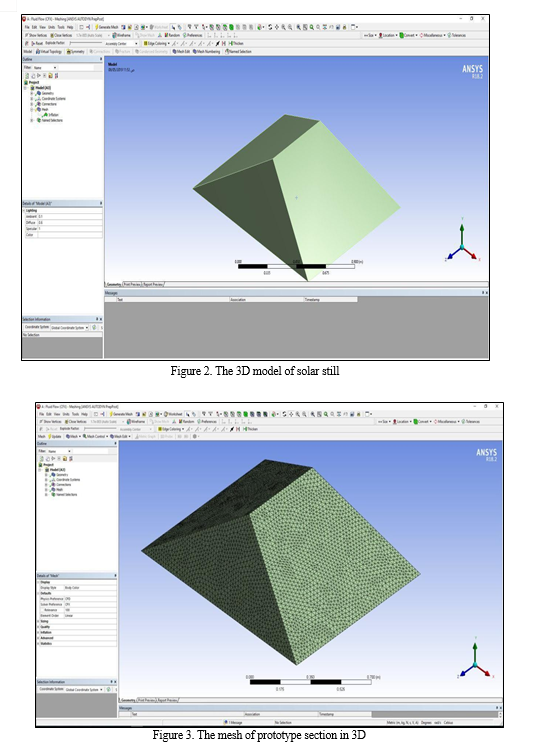This screenshot has height=748, width=535.
Task: Toggle Random colors in the Figure 3 window
Action: pos(187,422)
